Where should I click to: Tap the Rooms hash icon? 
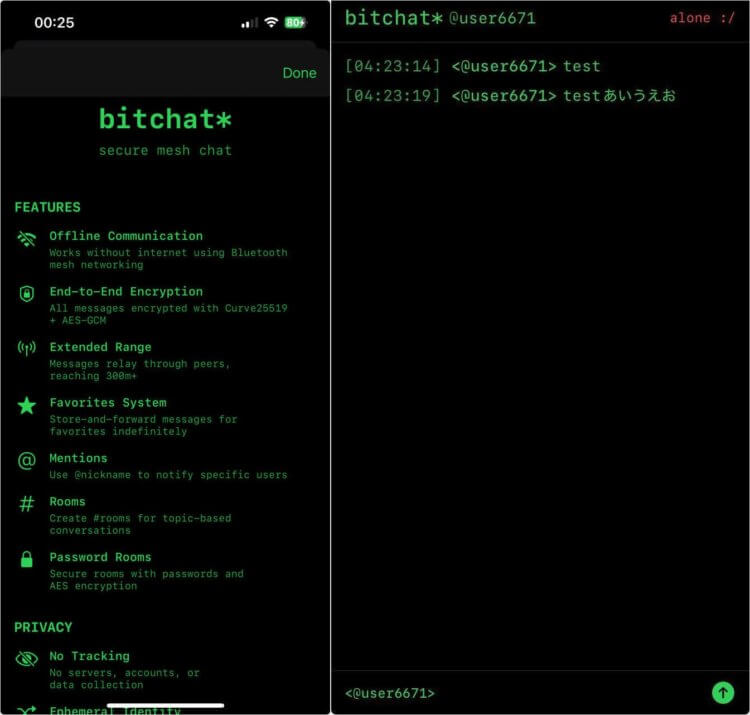pyautogui.click(x=27, y=504)
